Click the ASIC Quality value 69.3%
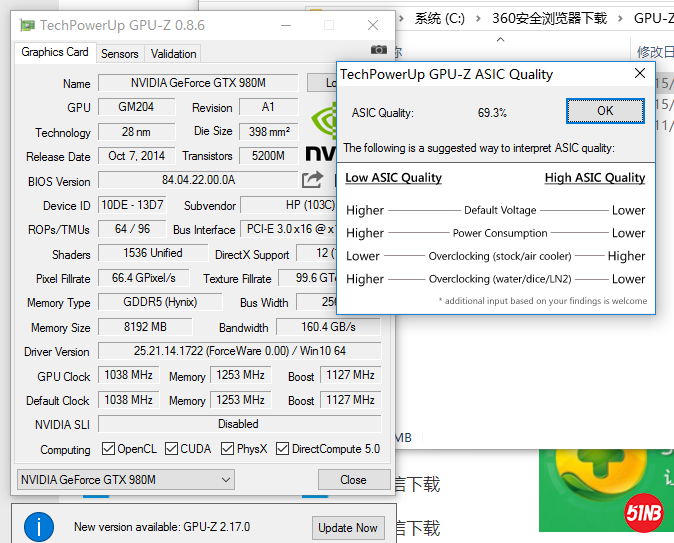 492,113
